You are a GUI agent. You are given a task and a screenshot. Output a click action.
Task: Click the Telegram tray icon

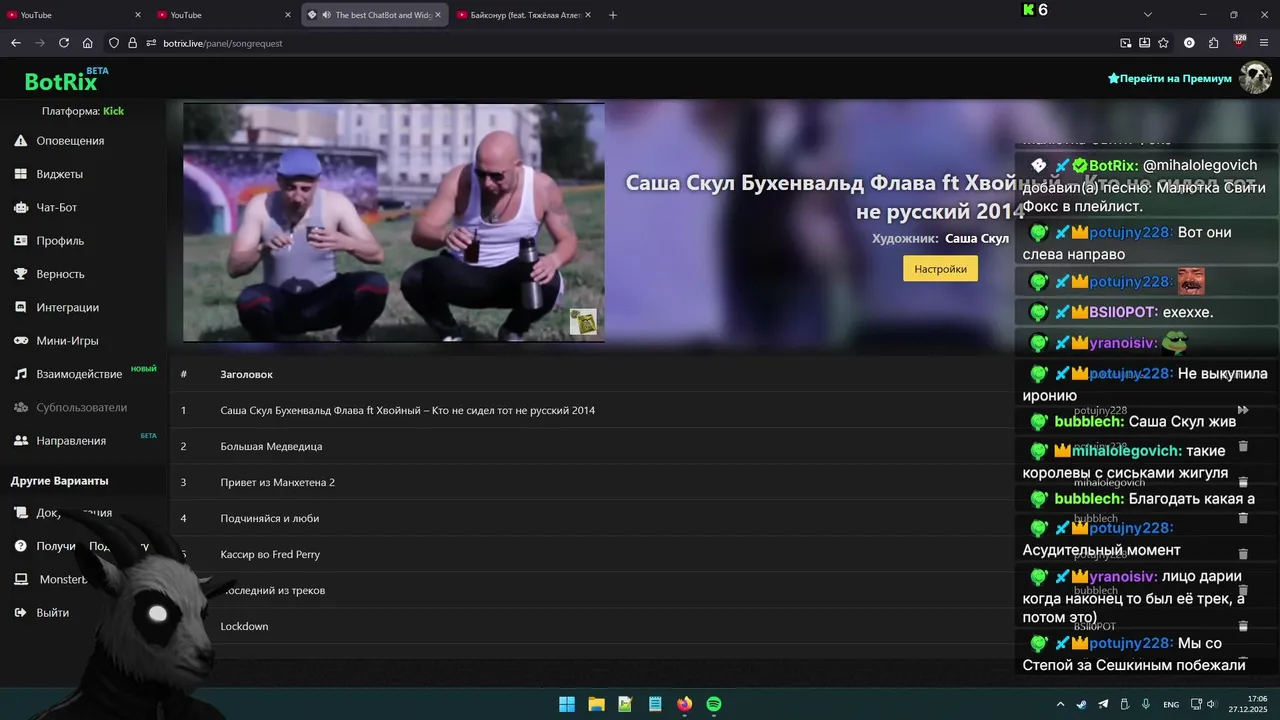click(1103, 705)
